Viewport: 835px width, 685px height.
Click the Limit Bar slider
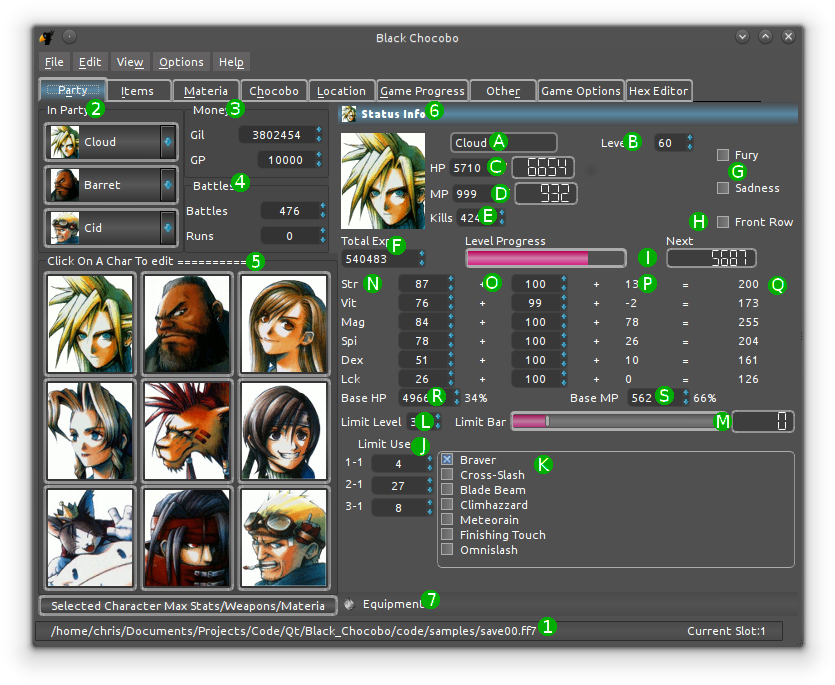point(618,422)
